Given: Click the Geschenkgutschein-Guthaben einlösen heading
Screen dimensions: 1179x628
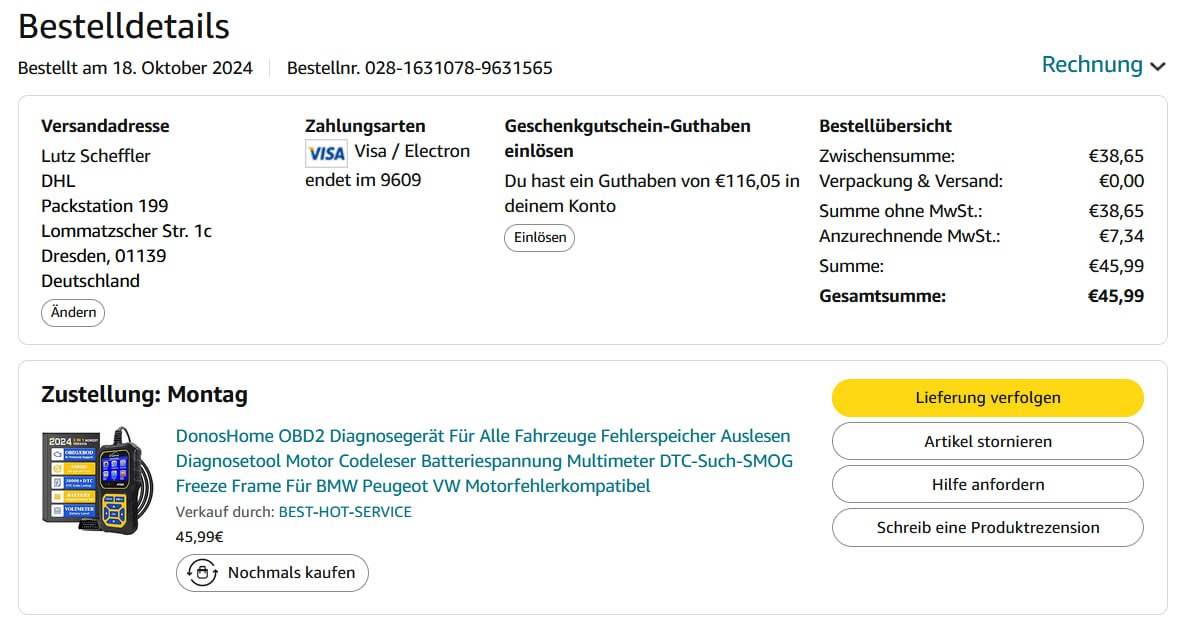Looking at the screenshot, I should pos(627,138).
